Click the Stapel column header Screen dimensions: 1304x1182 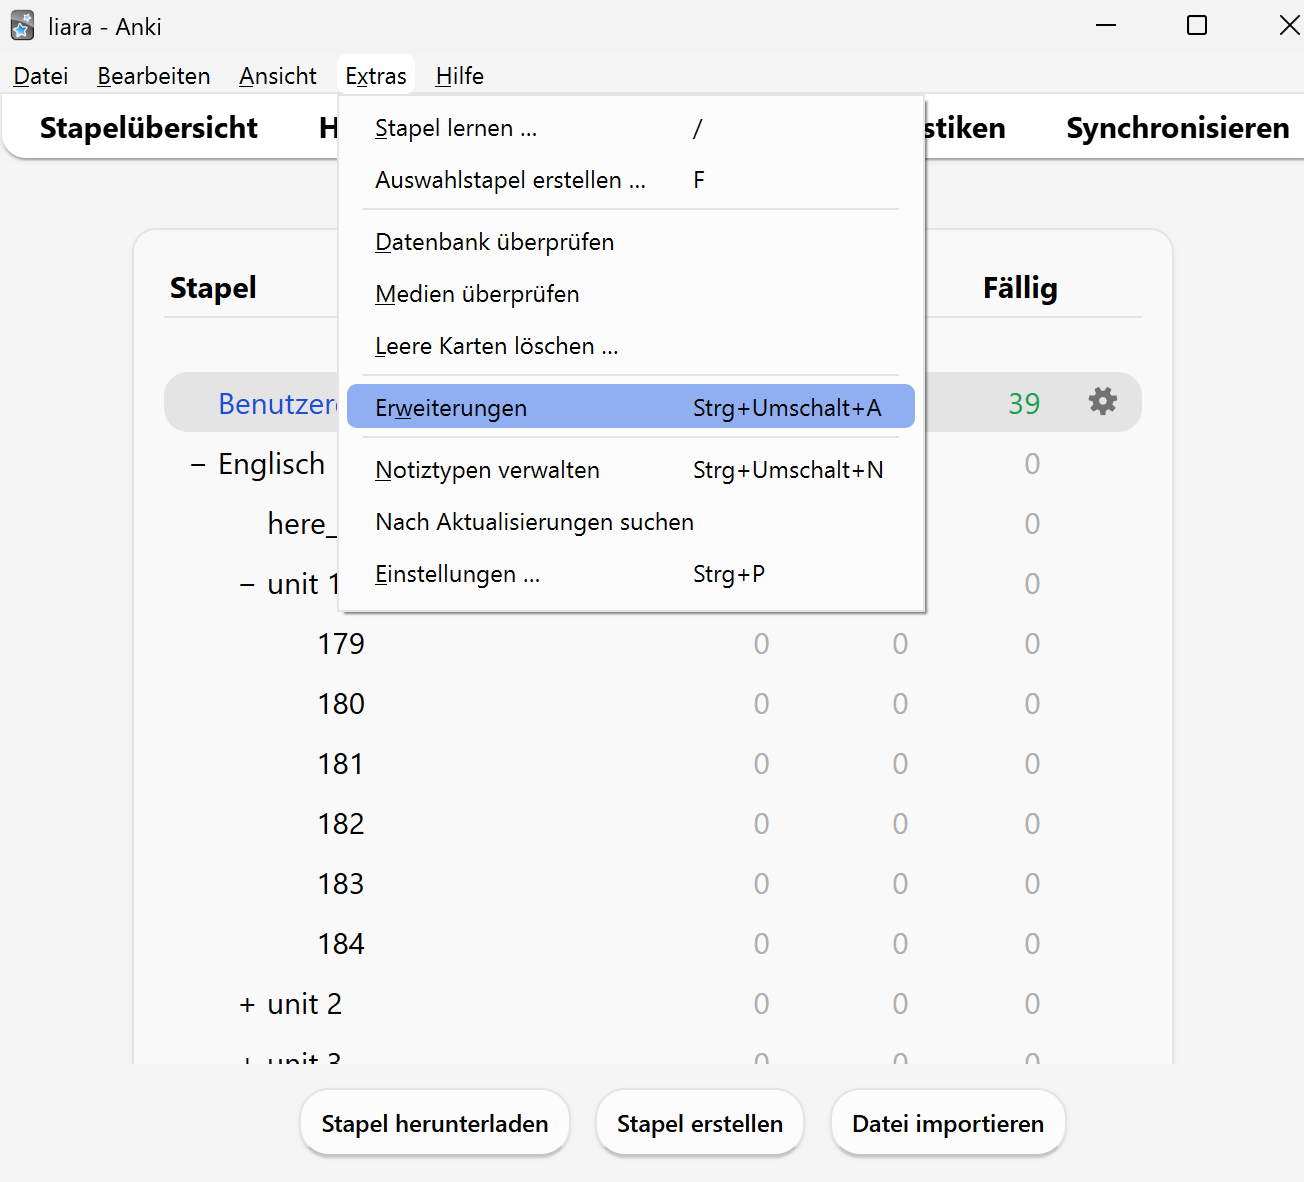(213, 288)
